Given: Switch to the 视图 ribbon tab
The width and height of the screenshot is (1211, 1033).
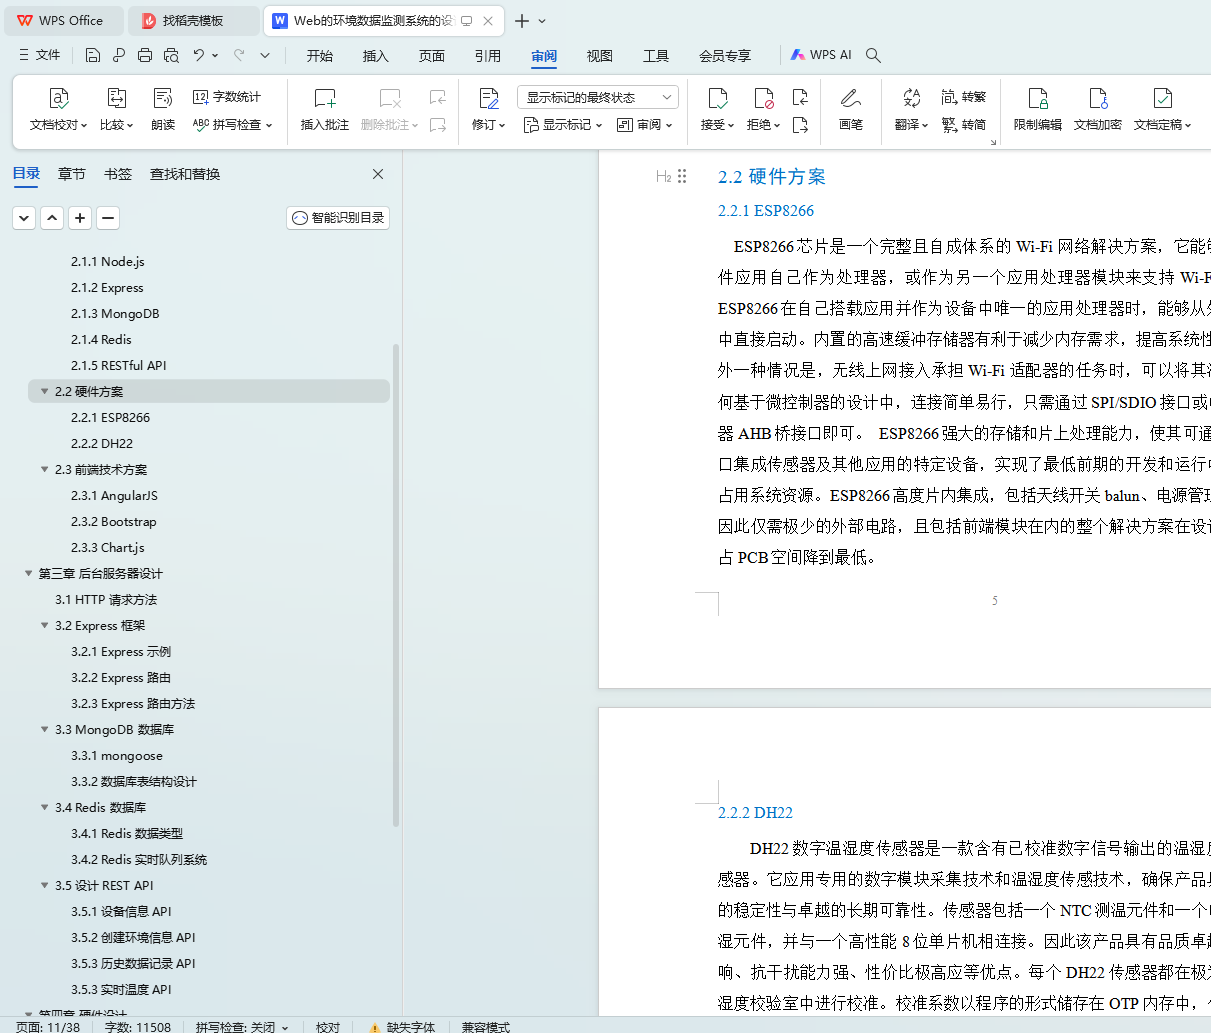Looking at the screenshot, I should [x=599, y=56].
